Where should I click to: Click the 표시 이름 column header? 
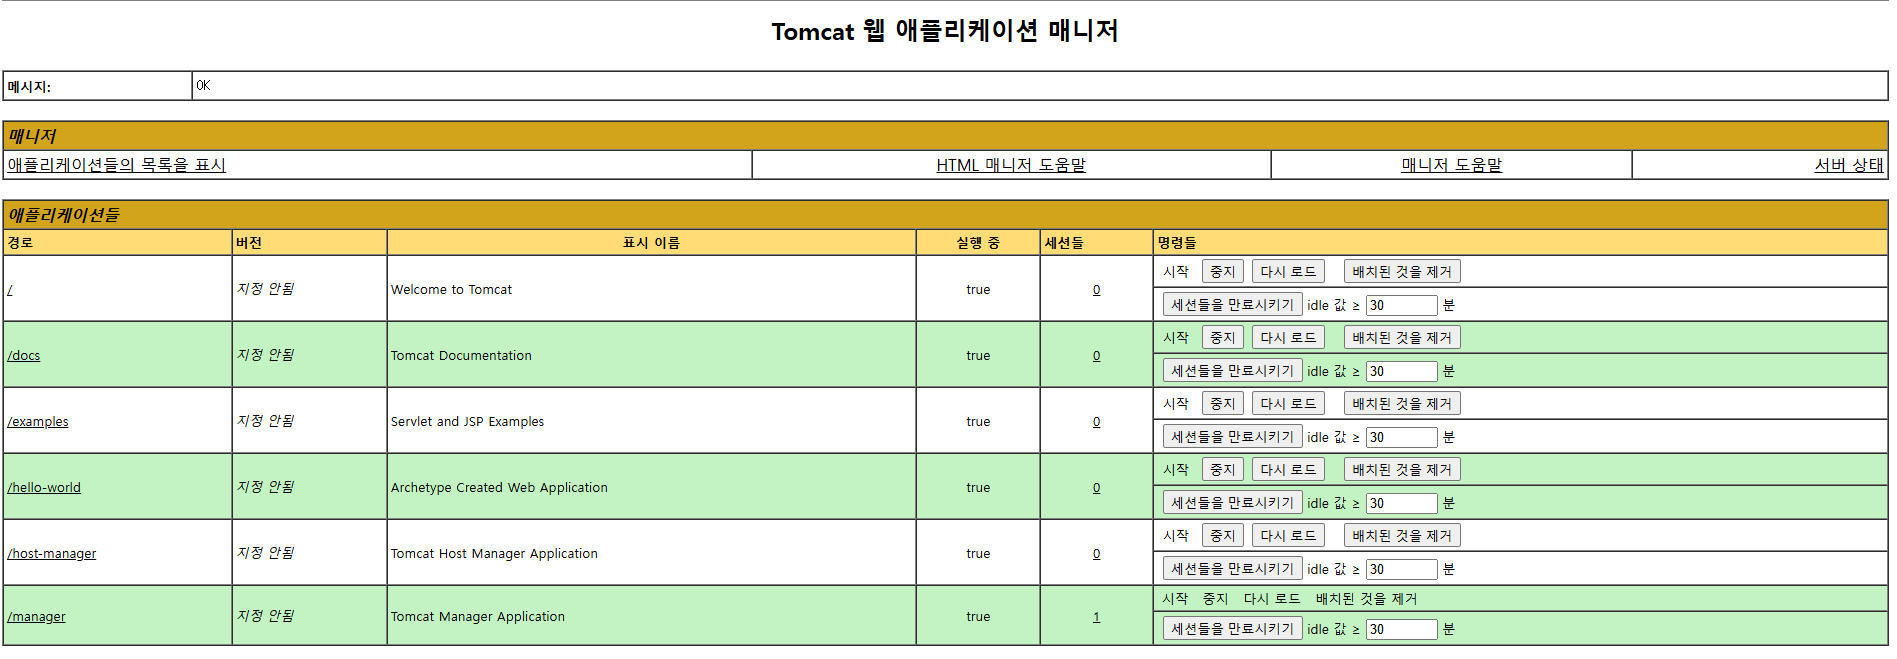(651, 243)
